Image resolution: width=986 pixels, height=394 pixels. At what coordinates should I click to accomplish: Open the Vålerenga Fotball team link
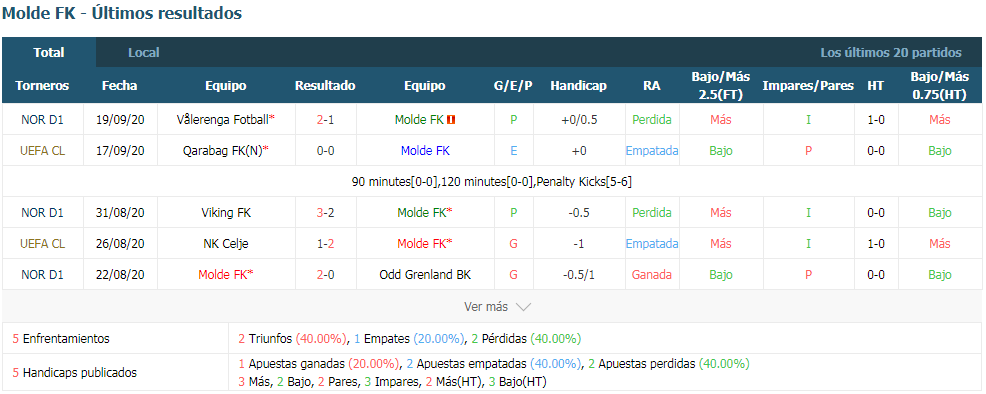tap(223, 119)
